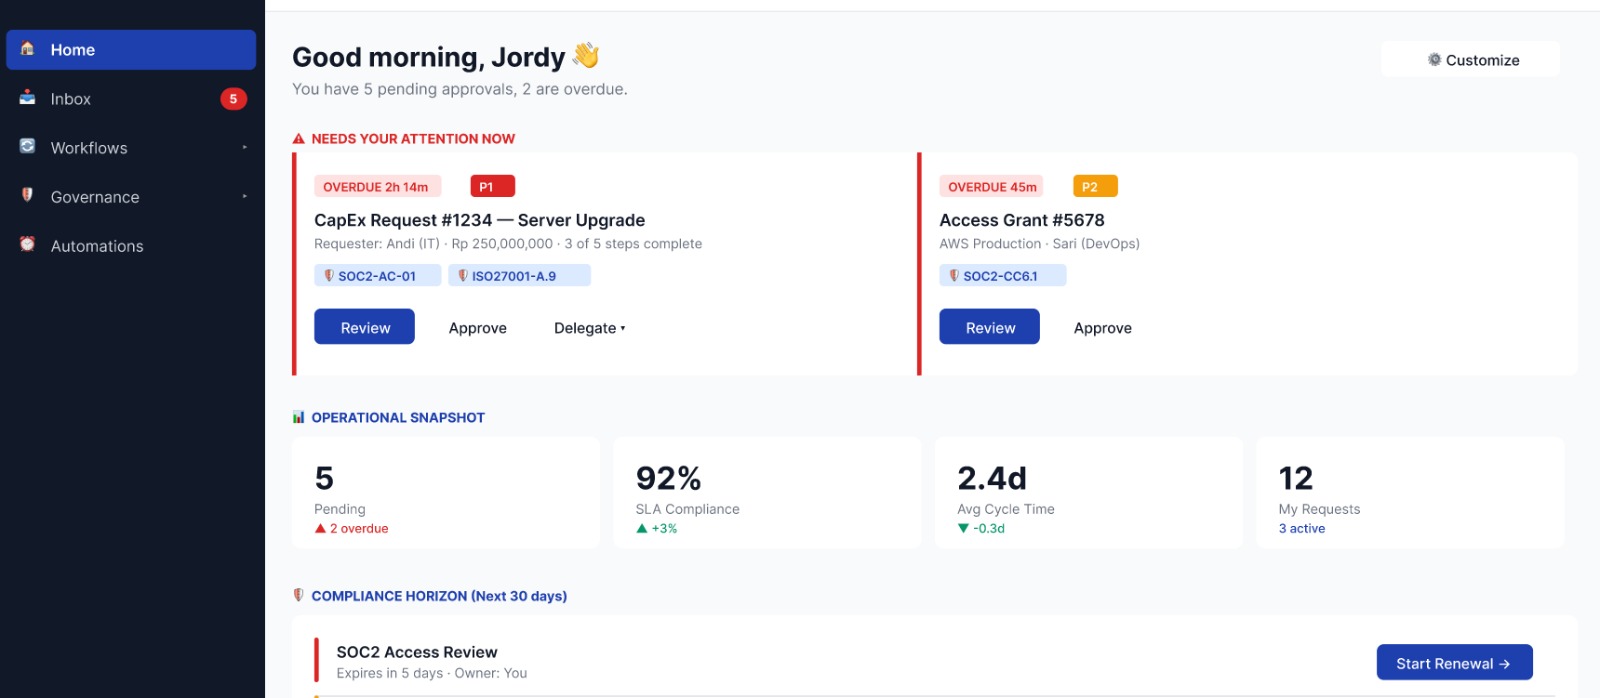Click 'Good morning, Jordy' heading
This screenshot has width=1600, height=698.
click(x=428, y=57)
